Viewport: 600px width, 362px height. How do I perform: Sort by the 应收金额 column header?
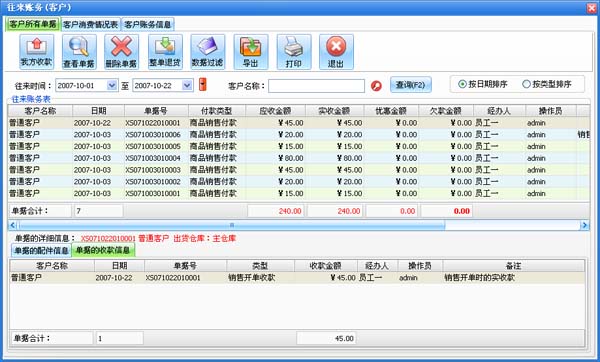pyautogui.click(x=275, y=111)
